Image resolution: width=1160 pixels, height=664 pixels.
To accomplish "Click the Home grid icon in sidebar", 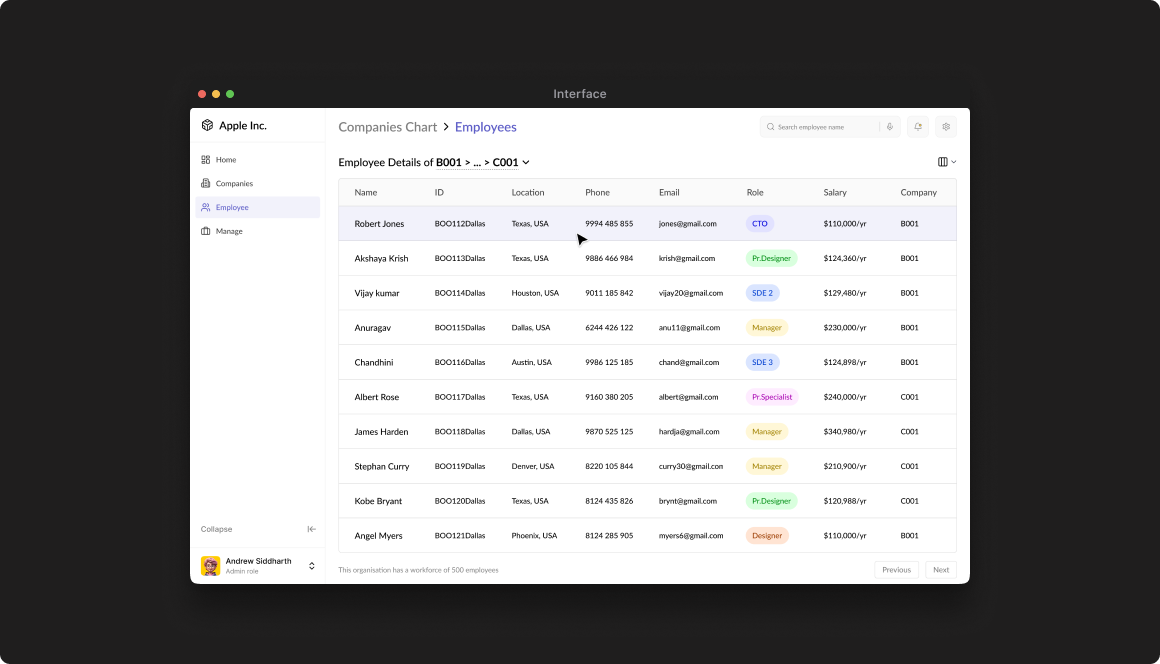I will click(x=206, y=160).
